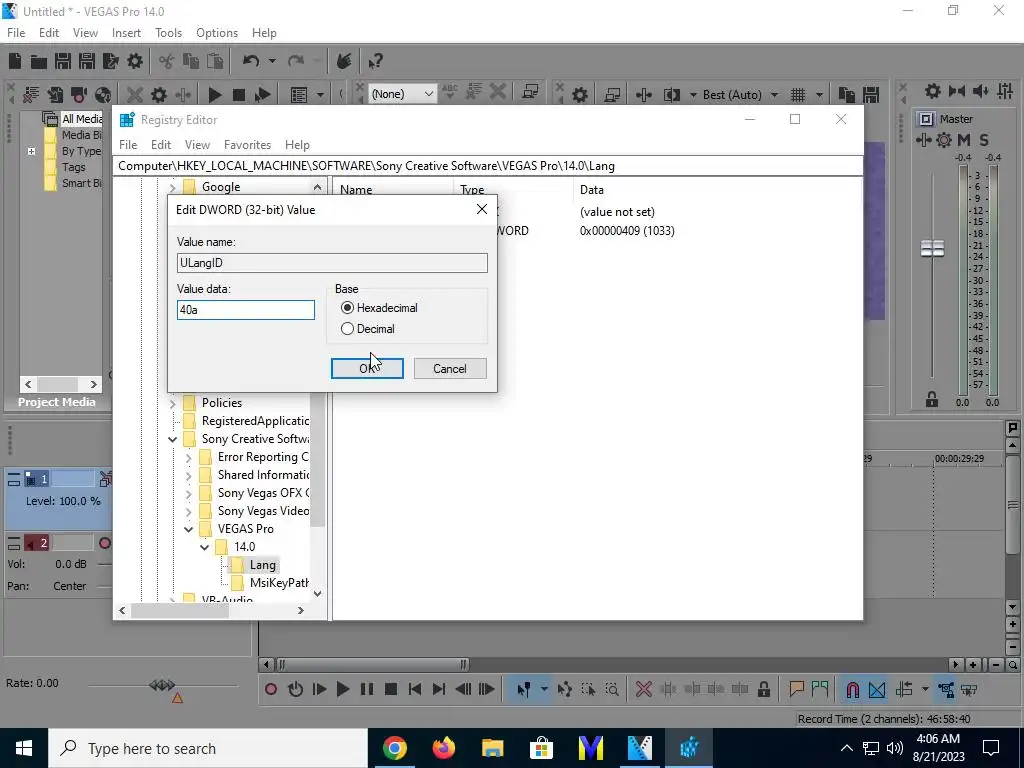Open the Favorites menu in Registry Editor
Screen dimensions: 1024x768
[247, 145]
